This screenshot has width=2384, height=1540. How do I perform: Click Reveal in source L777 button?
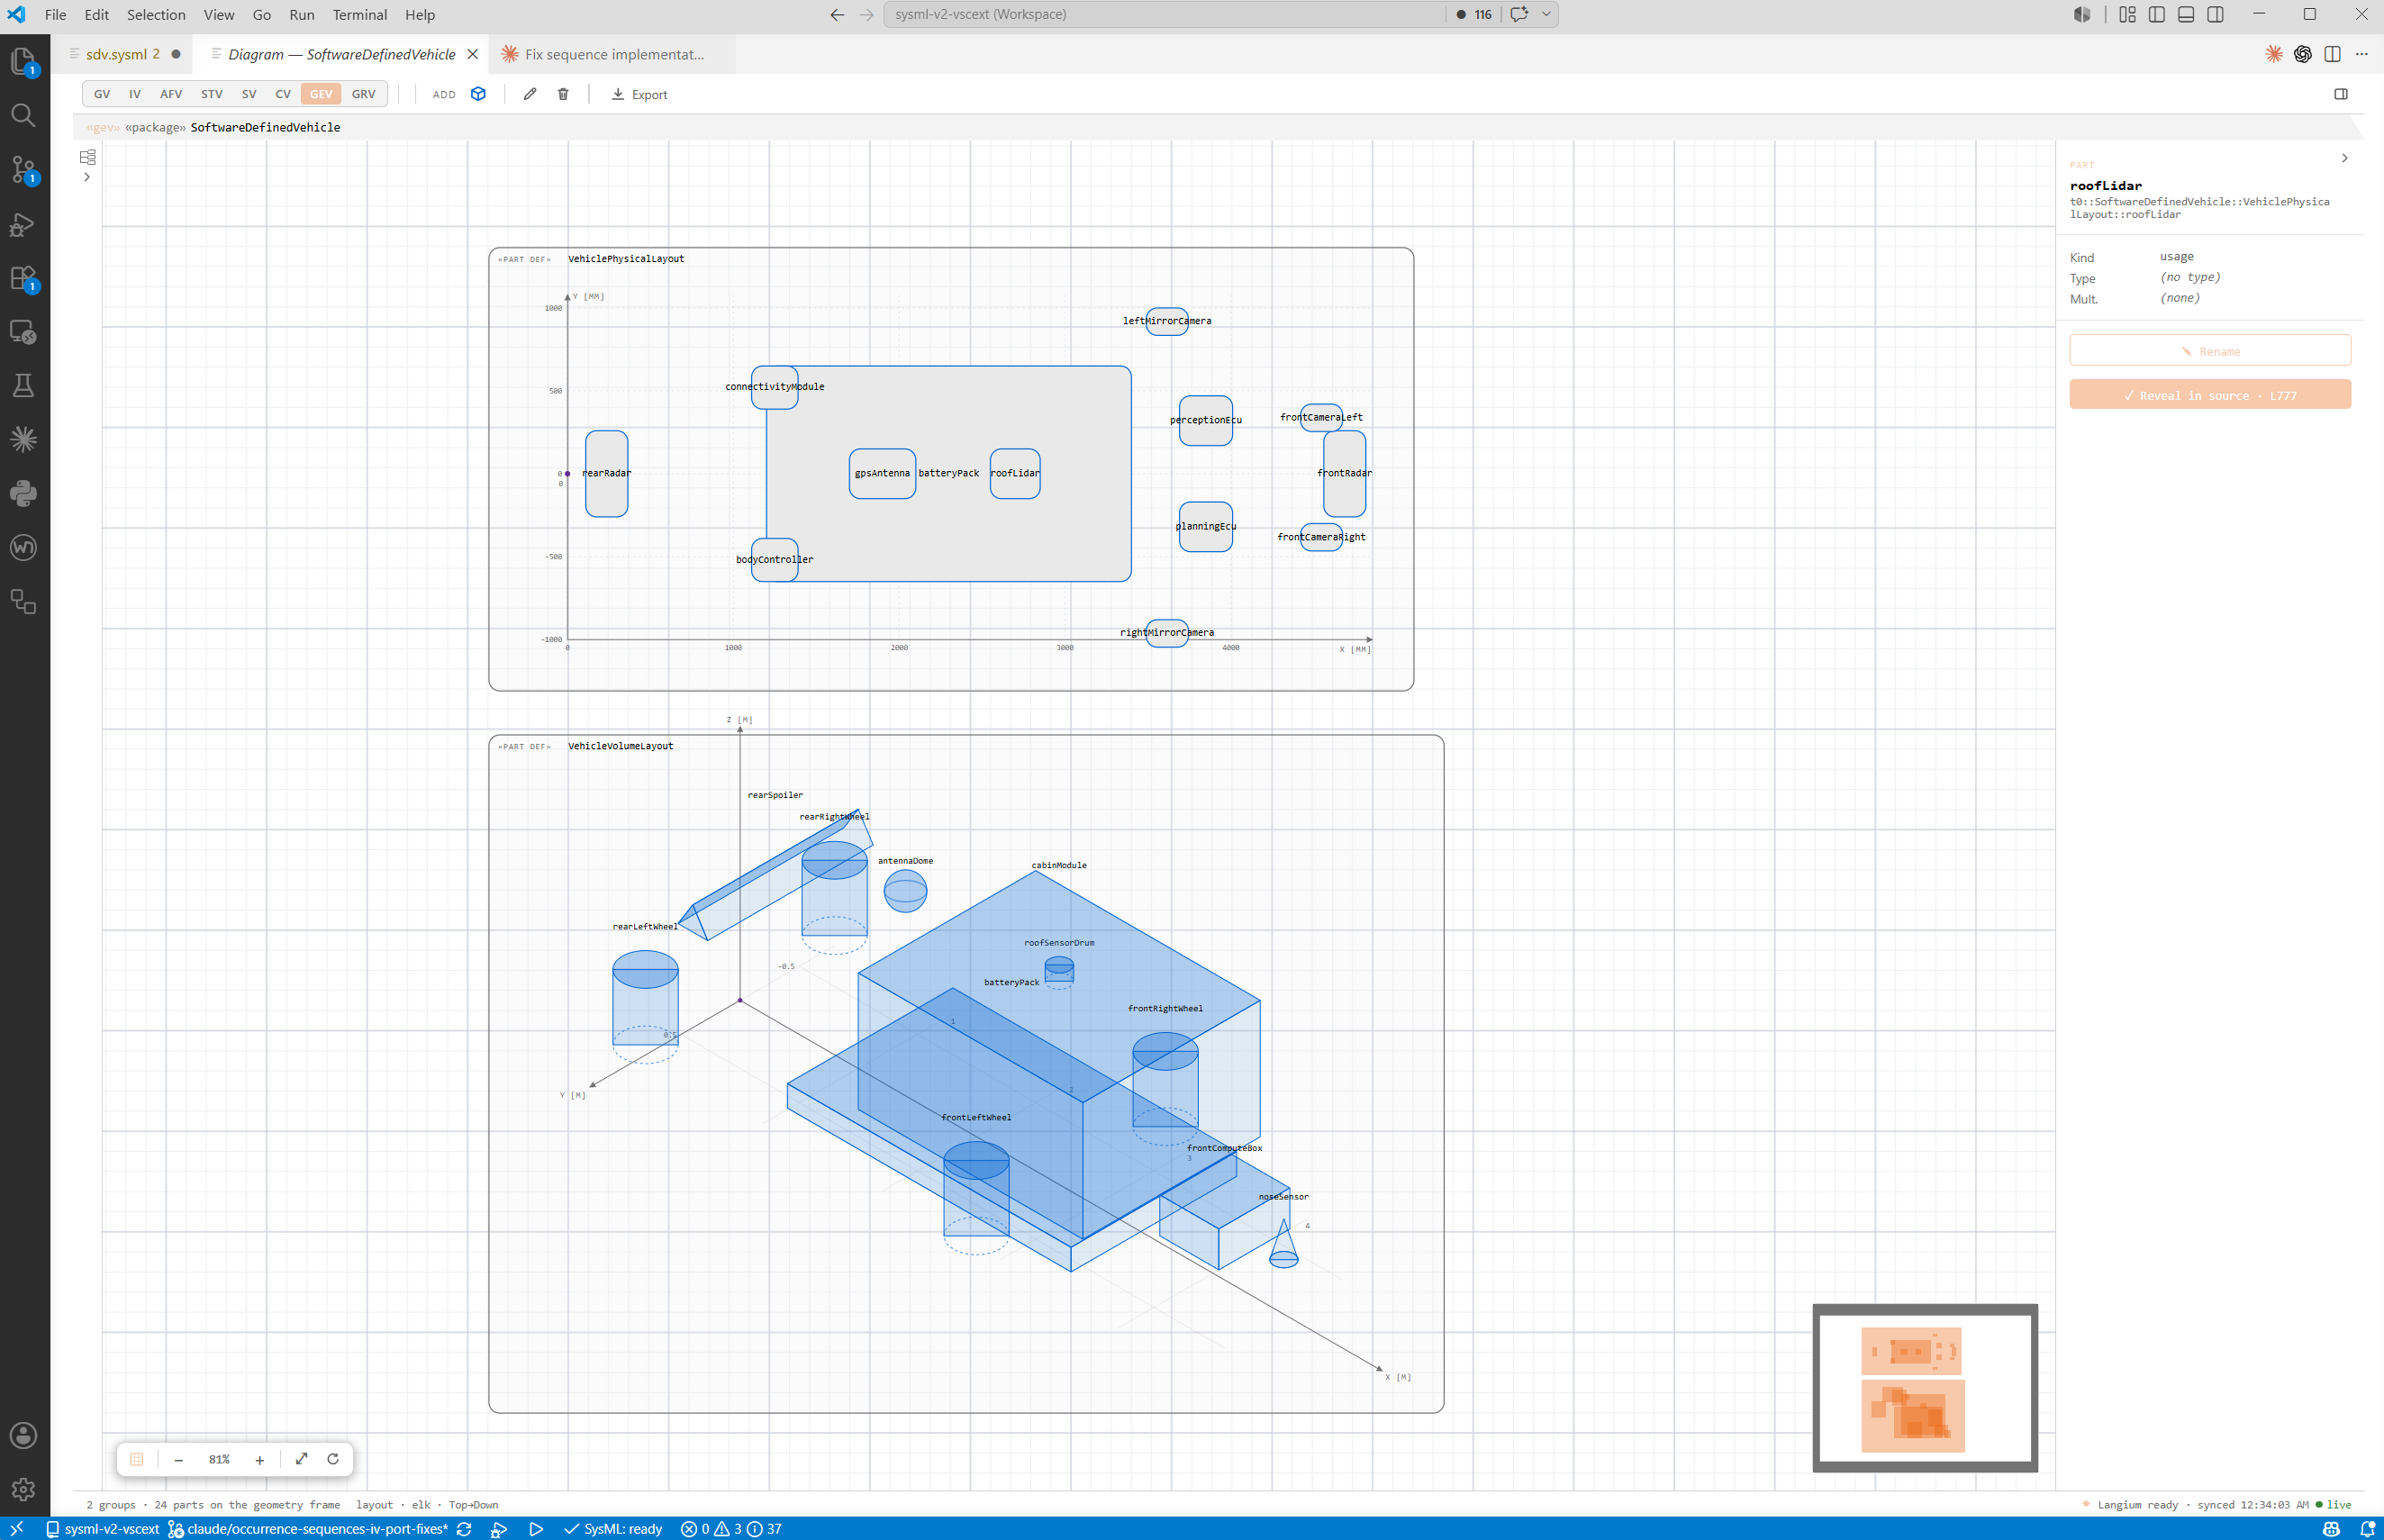point(2210,395)
